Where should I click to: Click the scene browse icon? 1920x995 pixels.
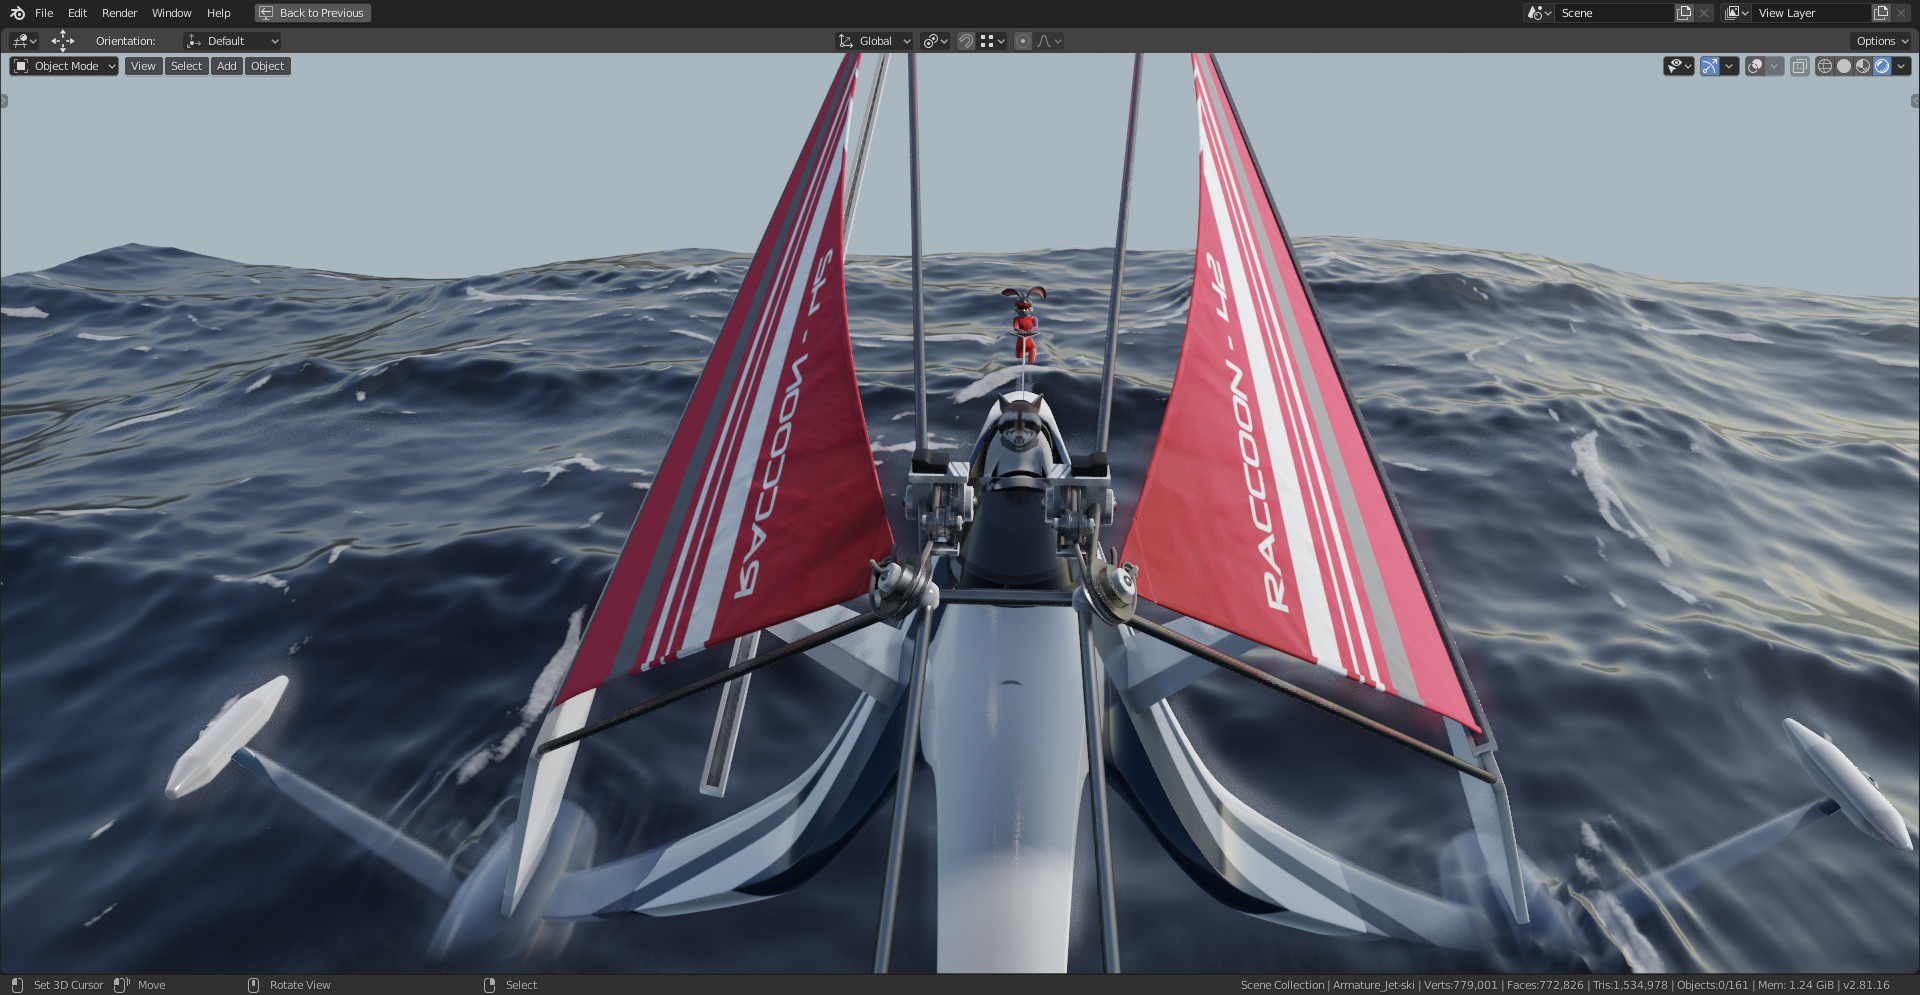click(1538, 13)
